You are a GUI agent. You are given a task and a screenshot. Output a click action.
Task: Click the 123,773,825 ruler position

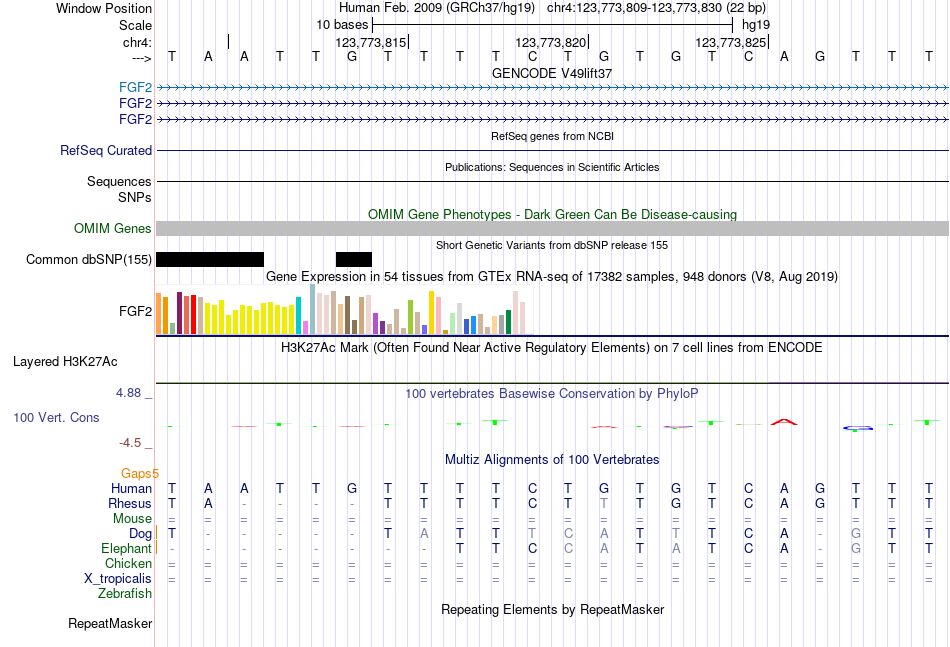click(x=731, y=42)
